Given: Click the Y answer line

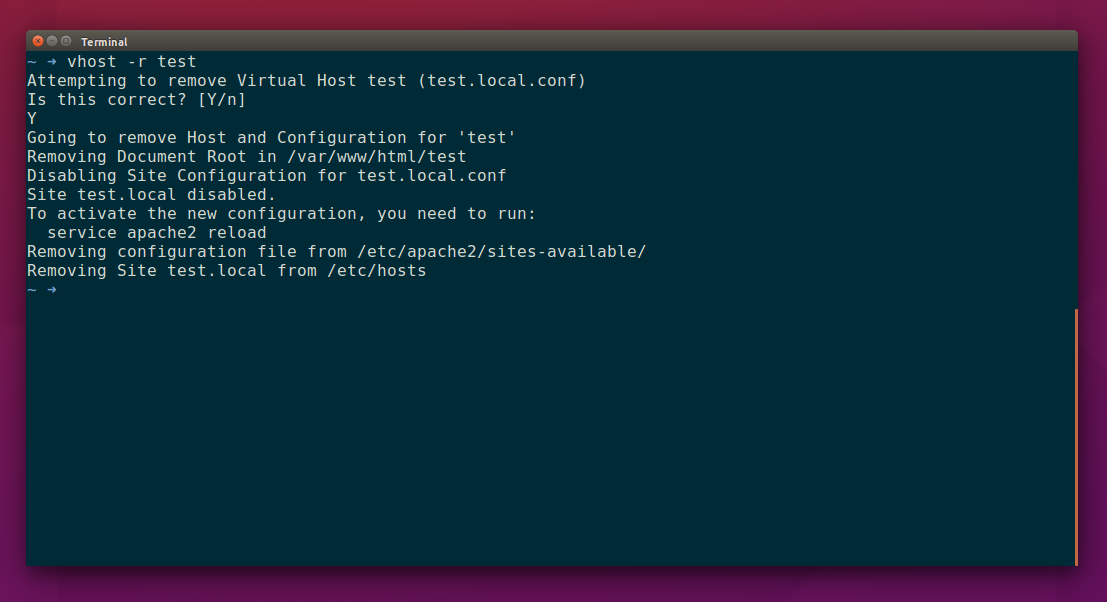Looking at the screenshot, I should [30, 118].
